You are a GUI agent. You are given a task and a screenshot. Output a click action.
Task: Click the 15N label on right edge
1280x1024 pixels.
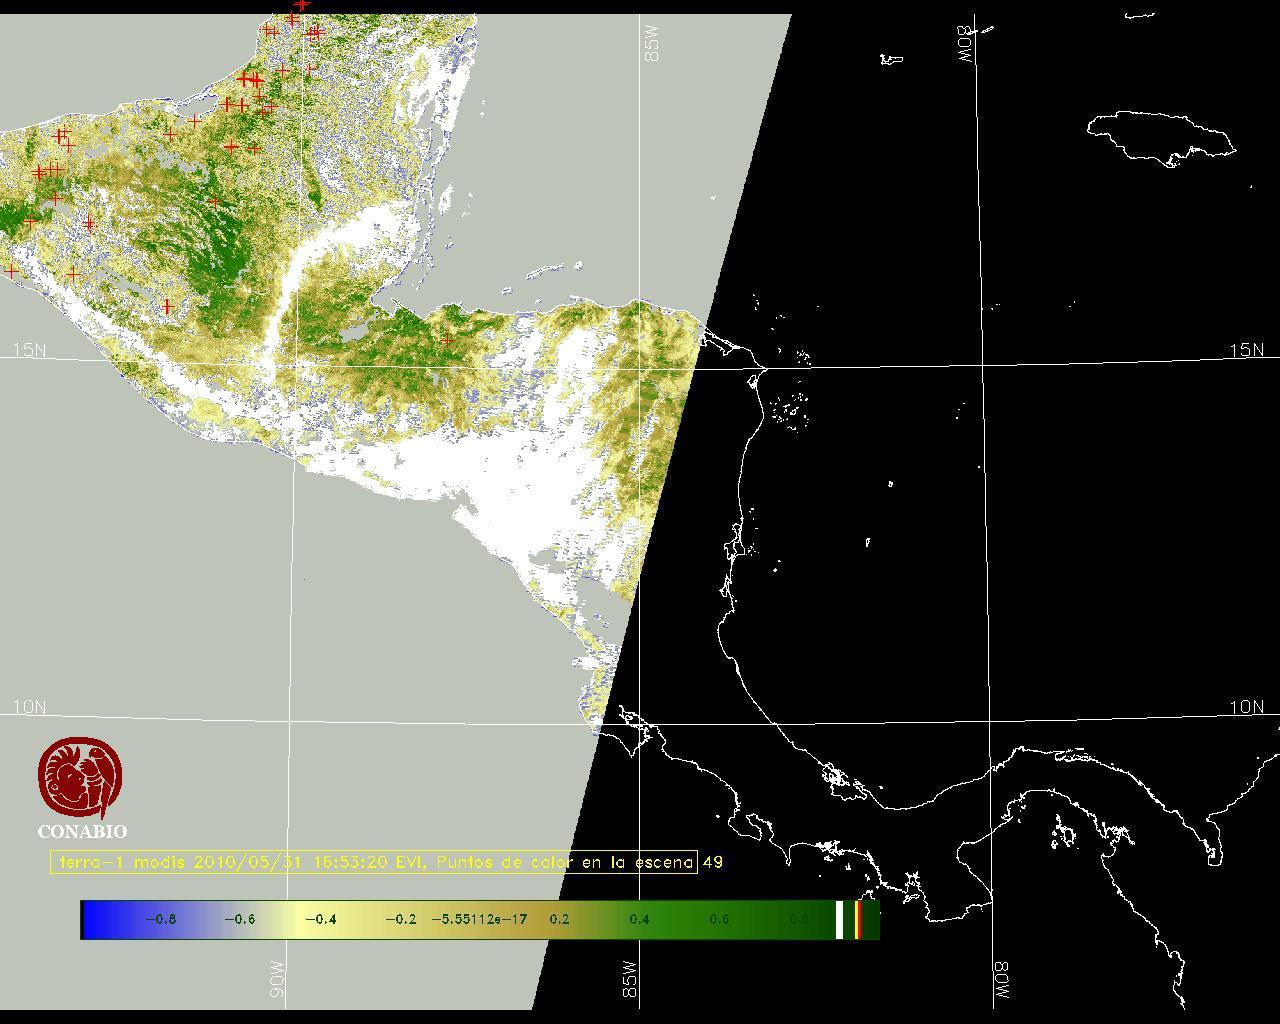pyautogui.click(x=1246, y=350)
